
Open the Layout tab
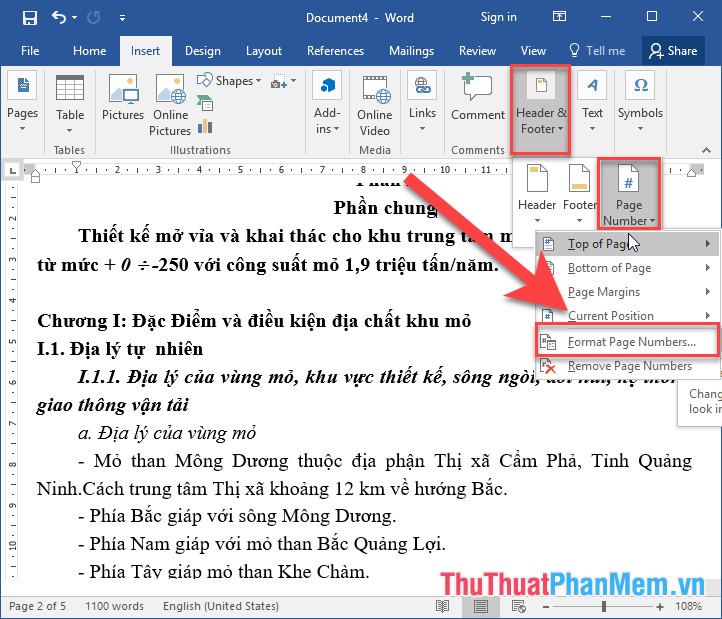point(264,51)
